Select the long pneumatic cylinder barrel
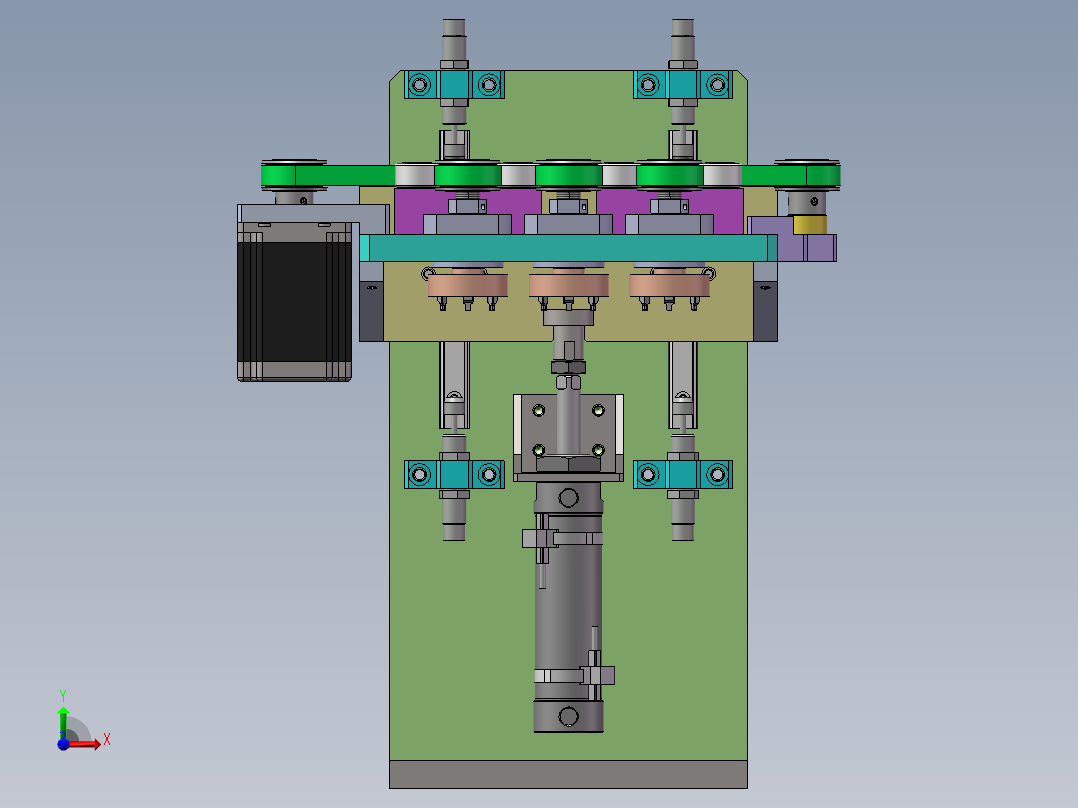The image size is (1078, 808). point(568,605)
